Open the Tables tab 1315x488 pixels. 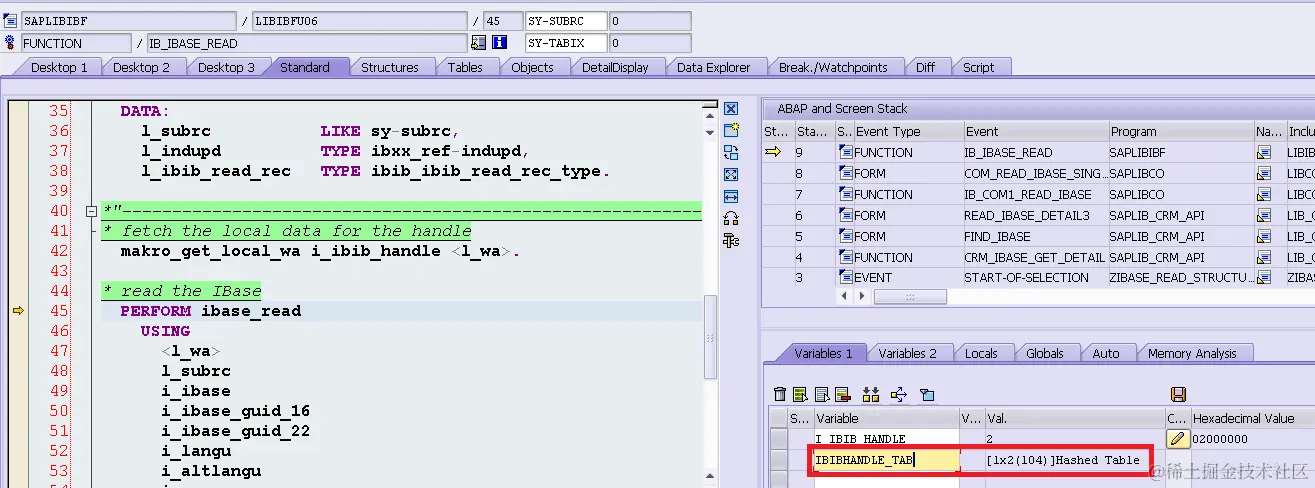[x=465, y=67]
